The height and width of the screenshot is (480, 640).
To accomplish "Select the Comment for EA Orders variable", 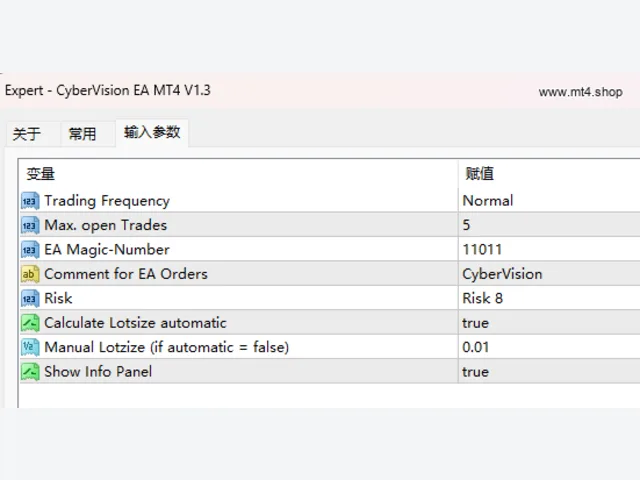I will [126, 274].
